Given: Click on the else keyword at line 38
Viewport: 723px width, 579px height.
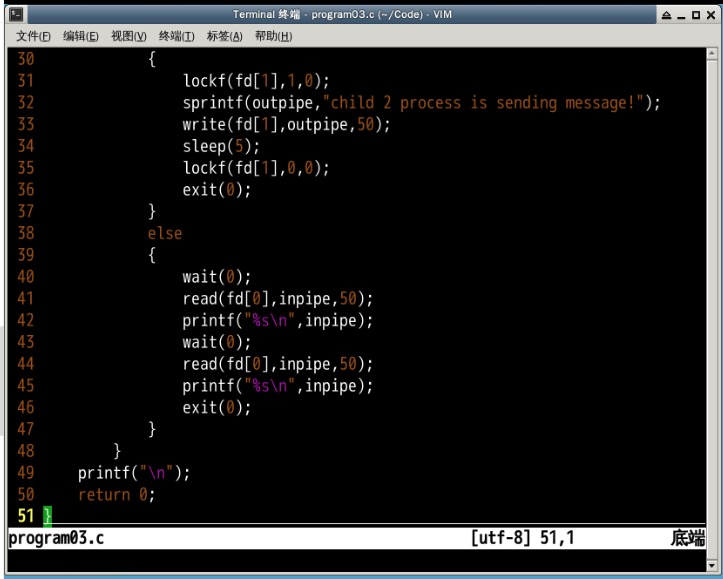Looking at the screenshot, I should tap(165, 233).
